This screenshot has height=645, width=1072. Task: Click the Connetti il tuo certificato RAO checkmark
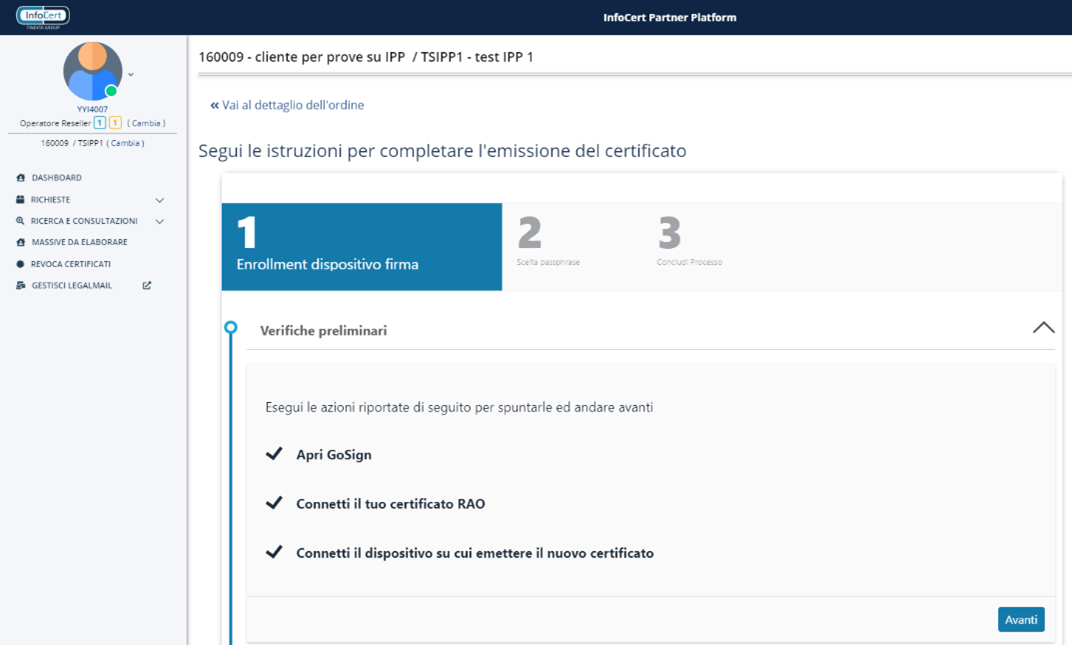[x=274, y=503]
